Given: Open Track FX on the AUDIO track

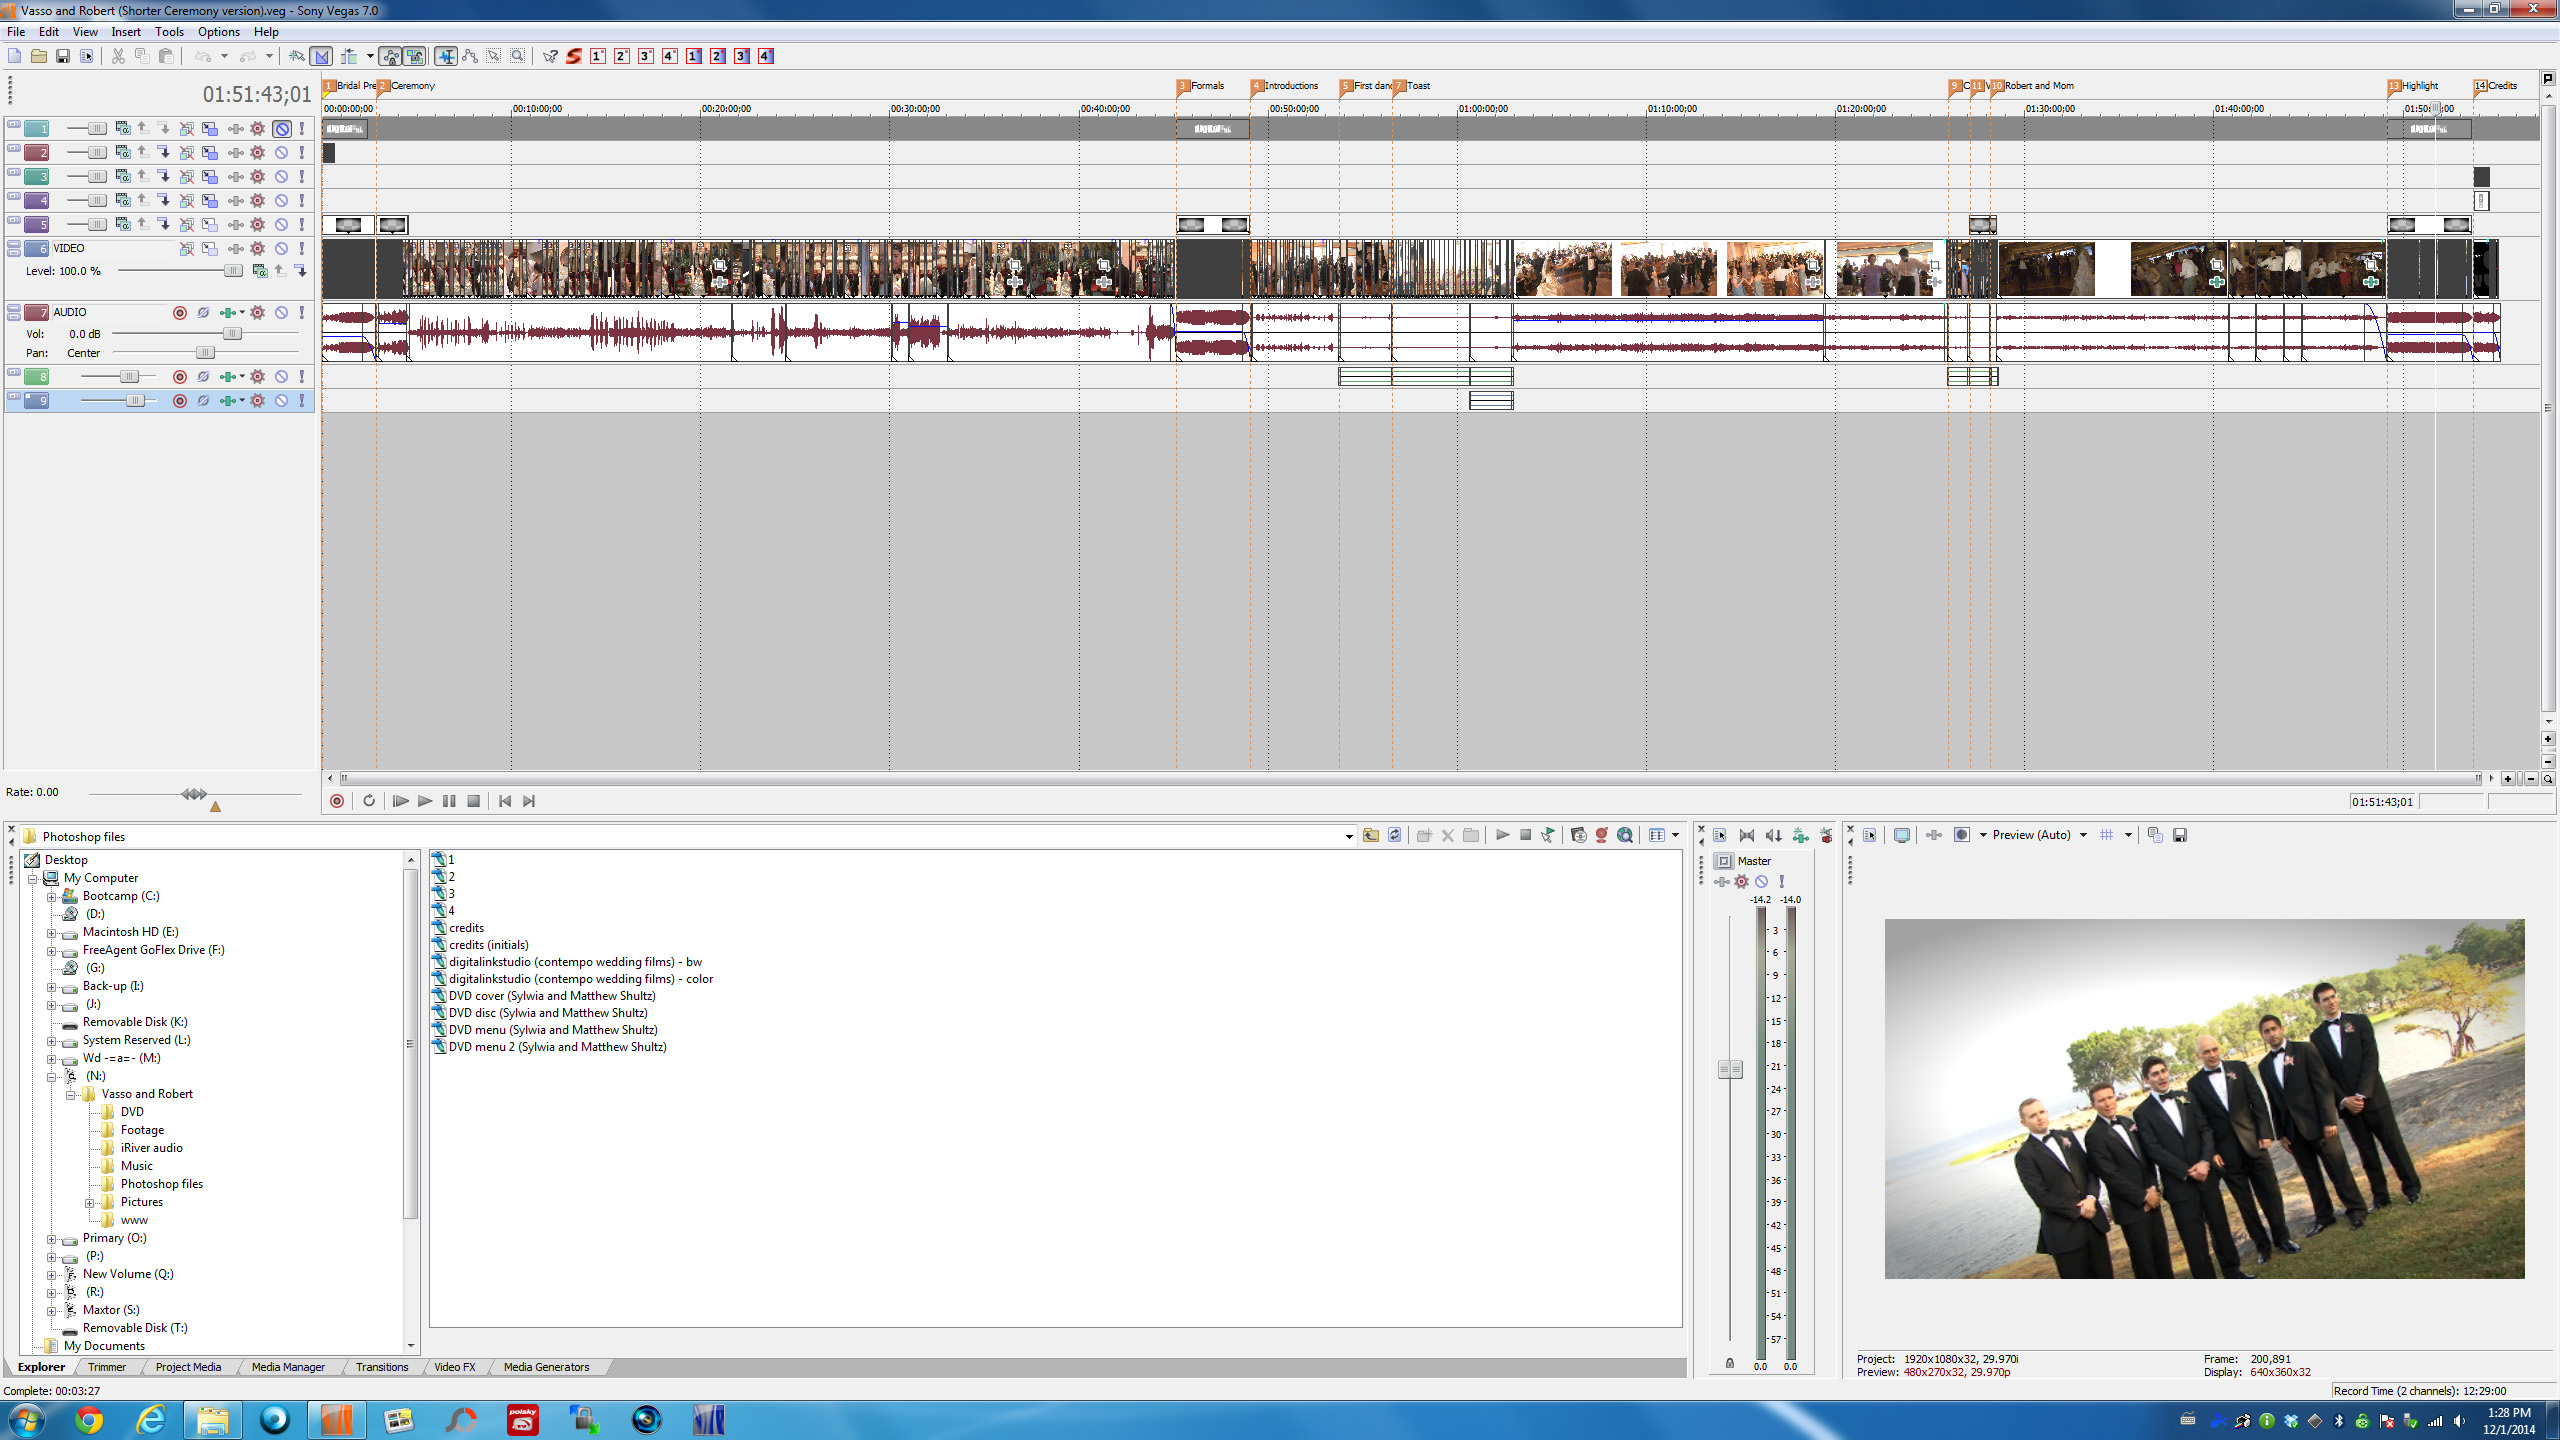Looking at the screenshot, I should [229, 313].
